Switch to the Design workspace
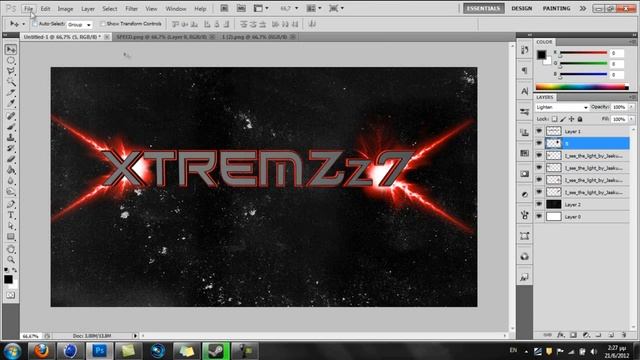Image resolution: width=640 pixels, height=360 pixels. pos(522,8)
